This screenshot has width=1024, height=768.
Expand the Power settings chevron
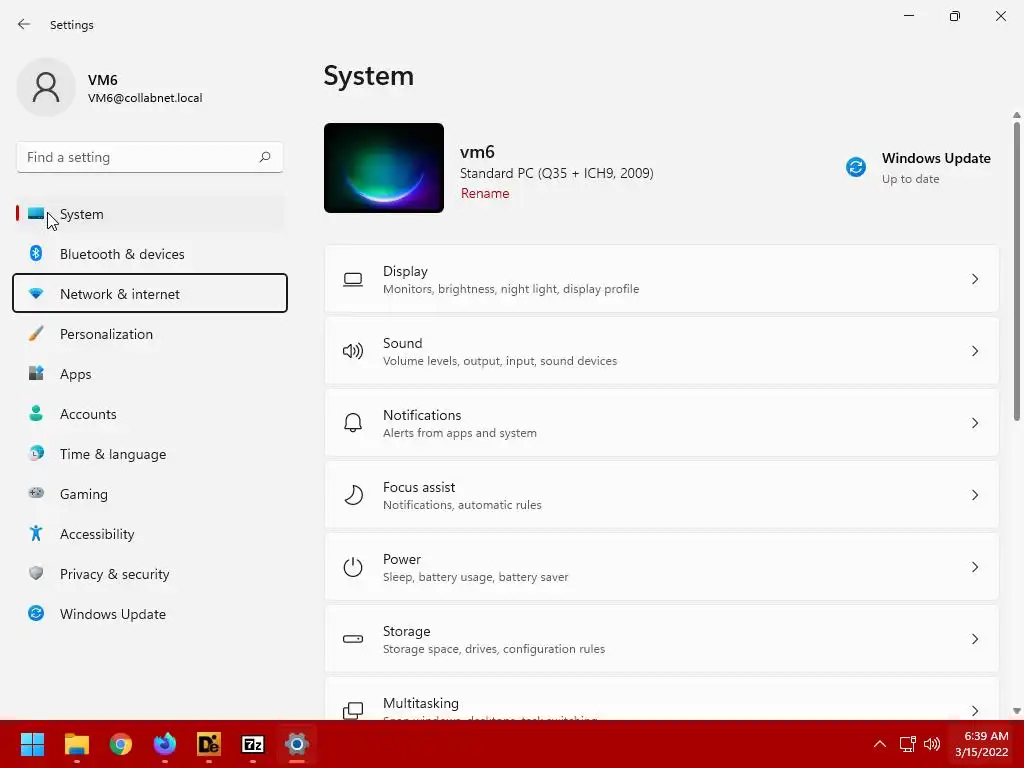(x=974, y=567)
